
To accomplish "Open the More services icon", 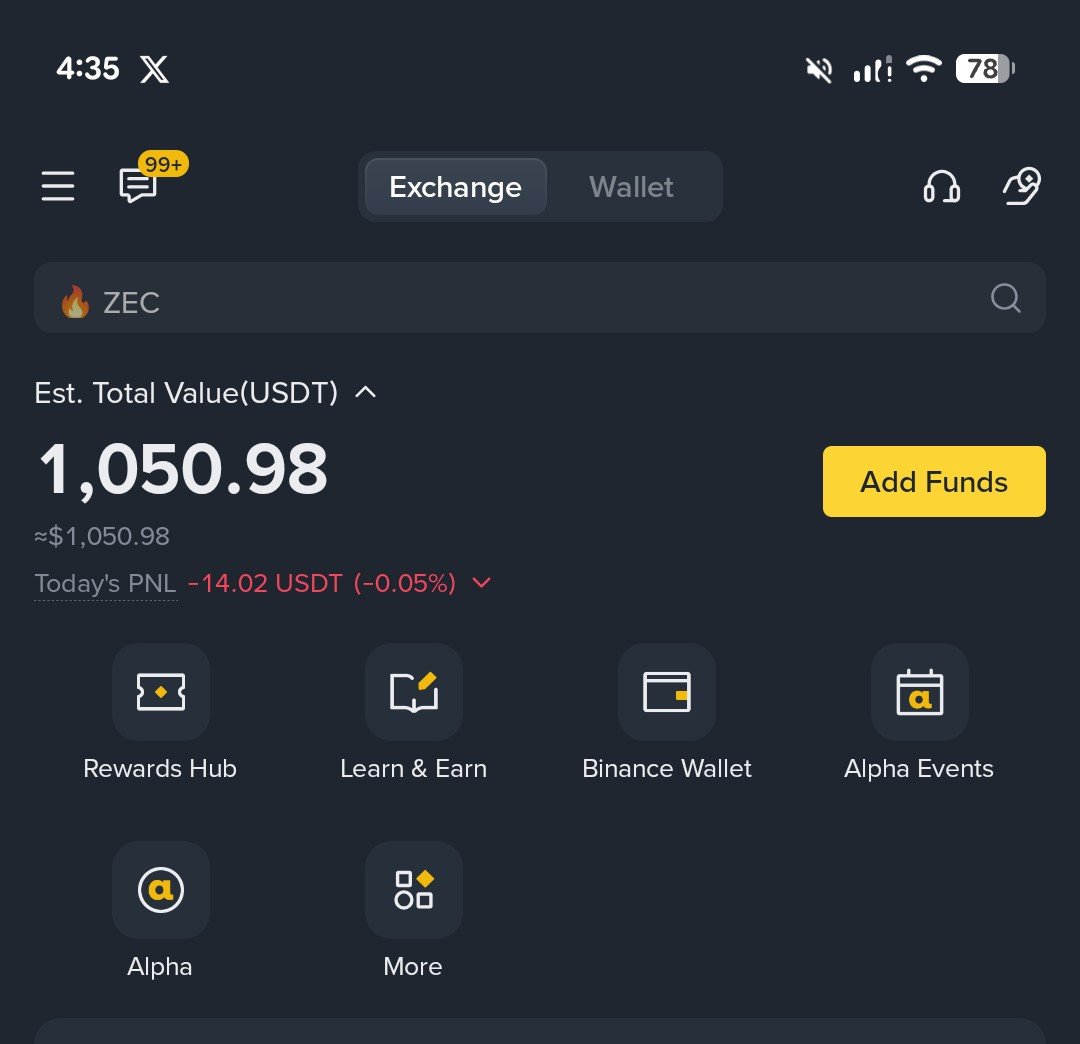I will click(x=414, y=890).
